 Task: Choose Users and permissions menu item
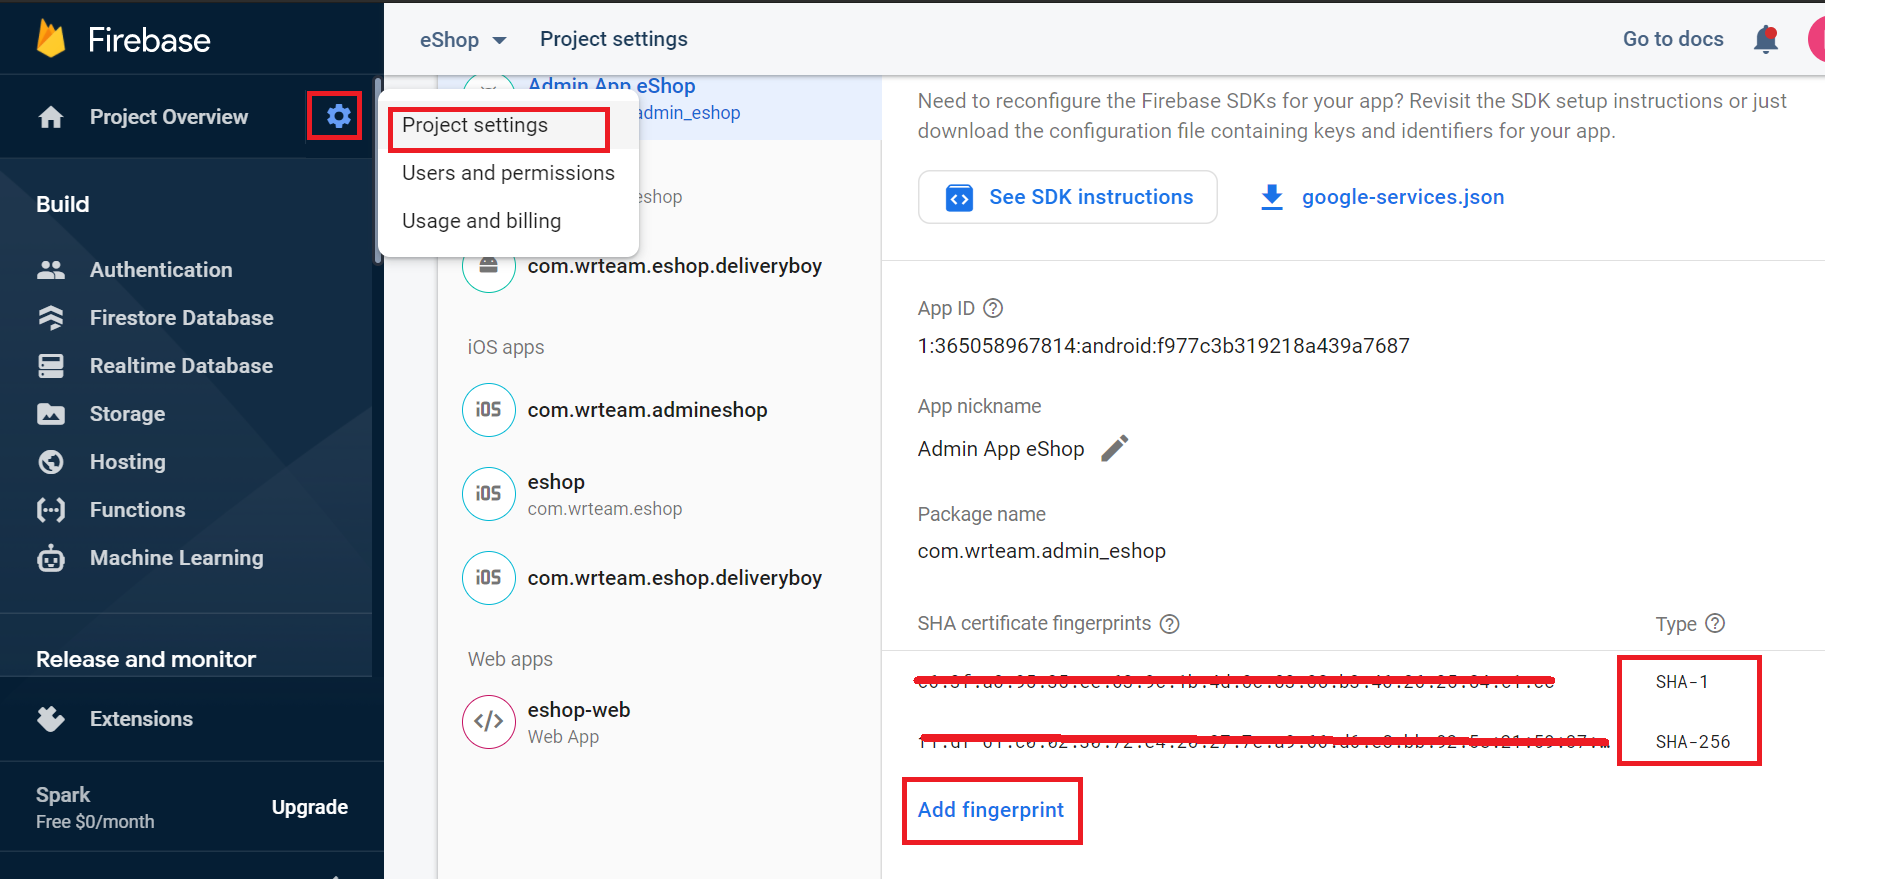508,173
